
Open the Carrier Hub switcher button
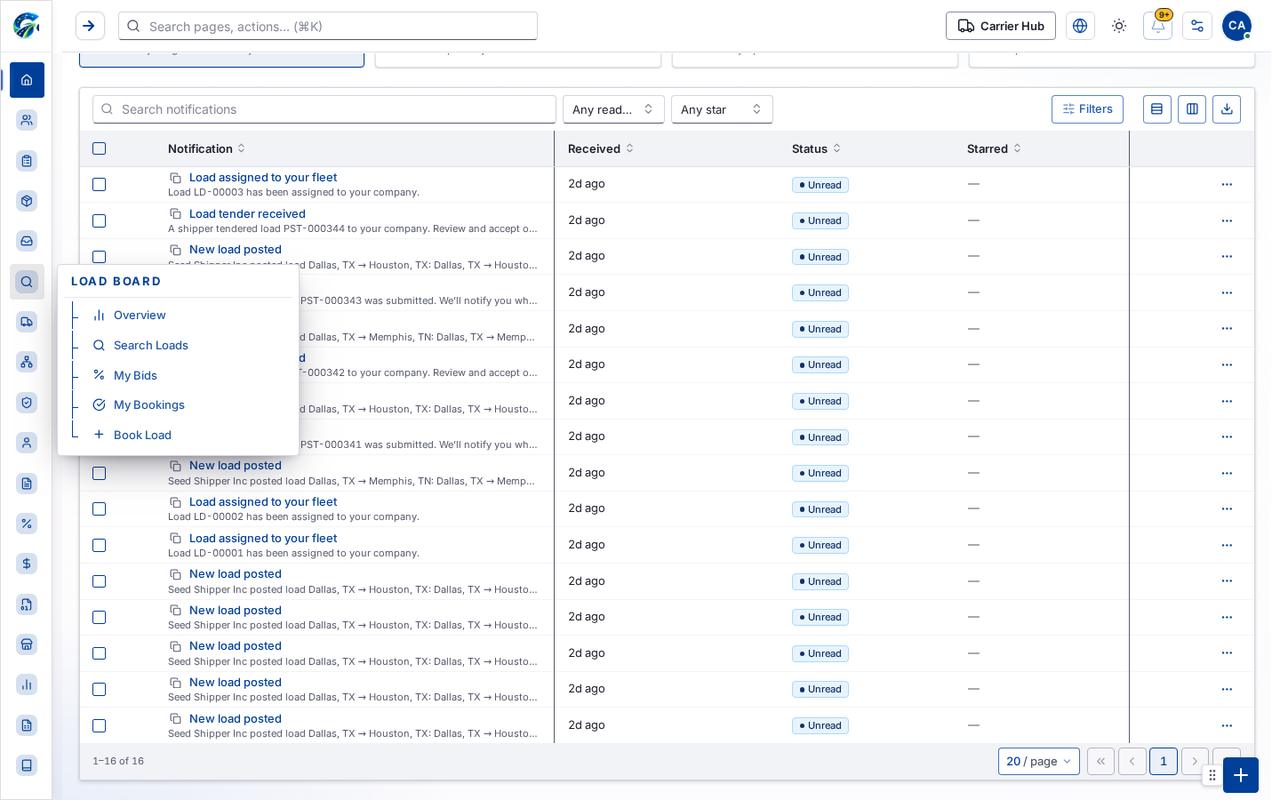[x=1001, y=26]
